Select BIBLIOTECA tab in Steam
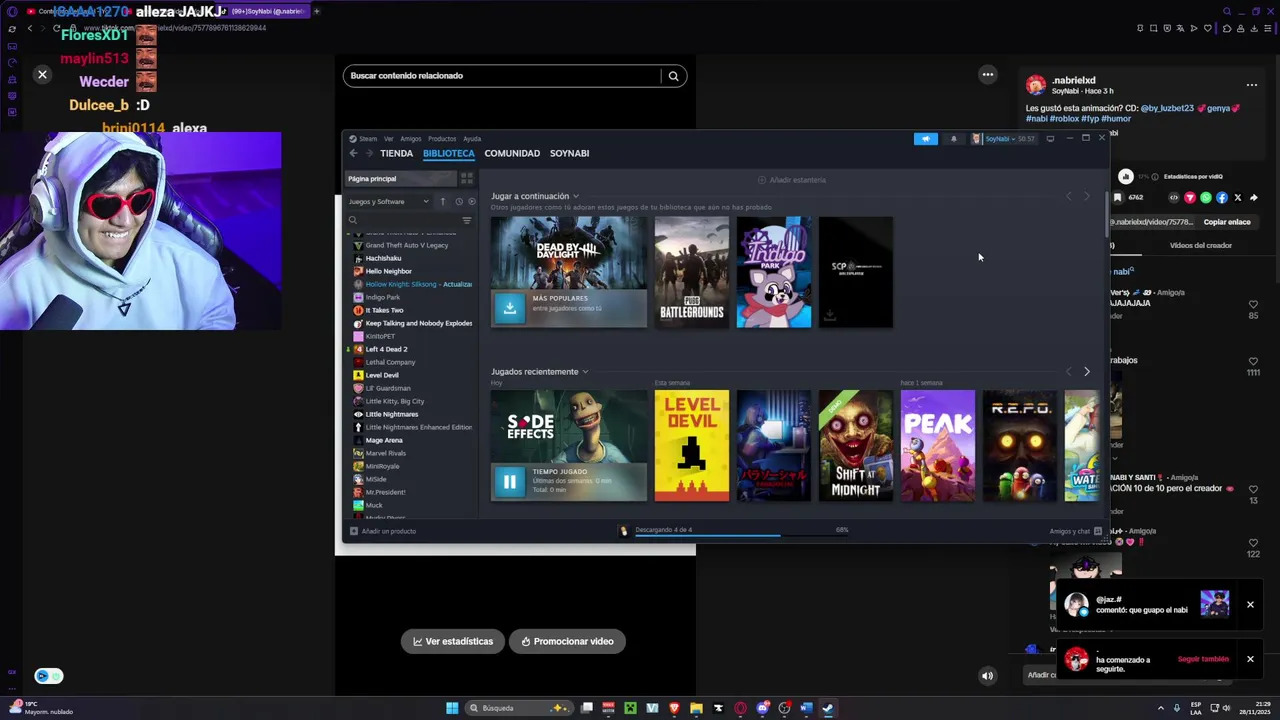The width and height of the screenshot is (1280, 720). [449, 153]
